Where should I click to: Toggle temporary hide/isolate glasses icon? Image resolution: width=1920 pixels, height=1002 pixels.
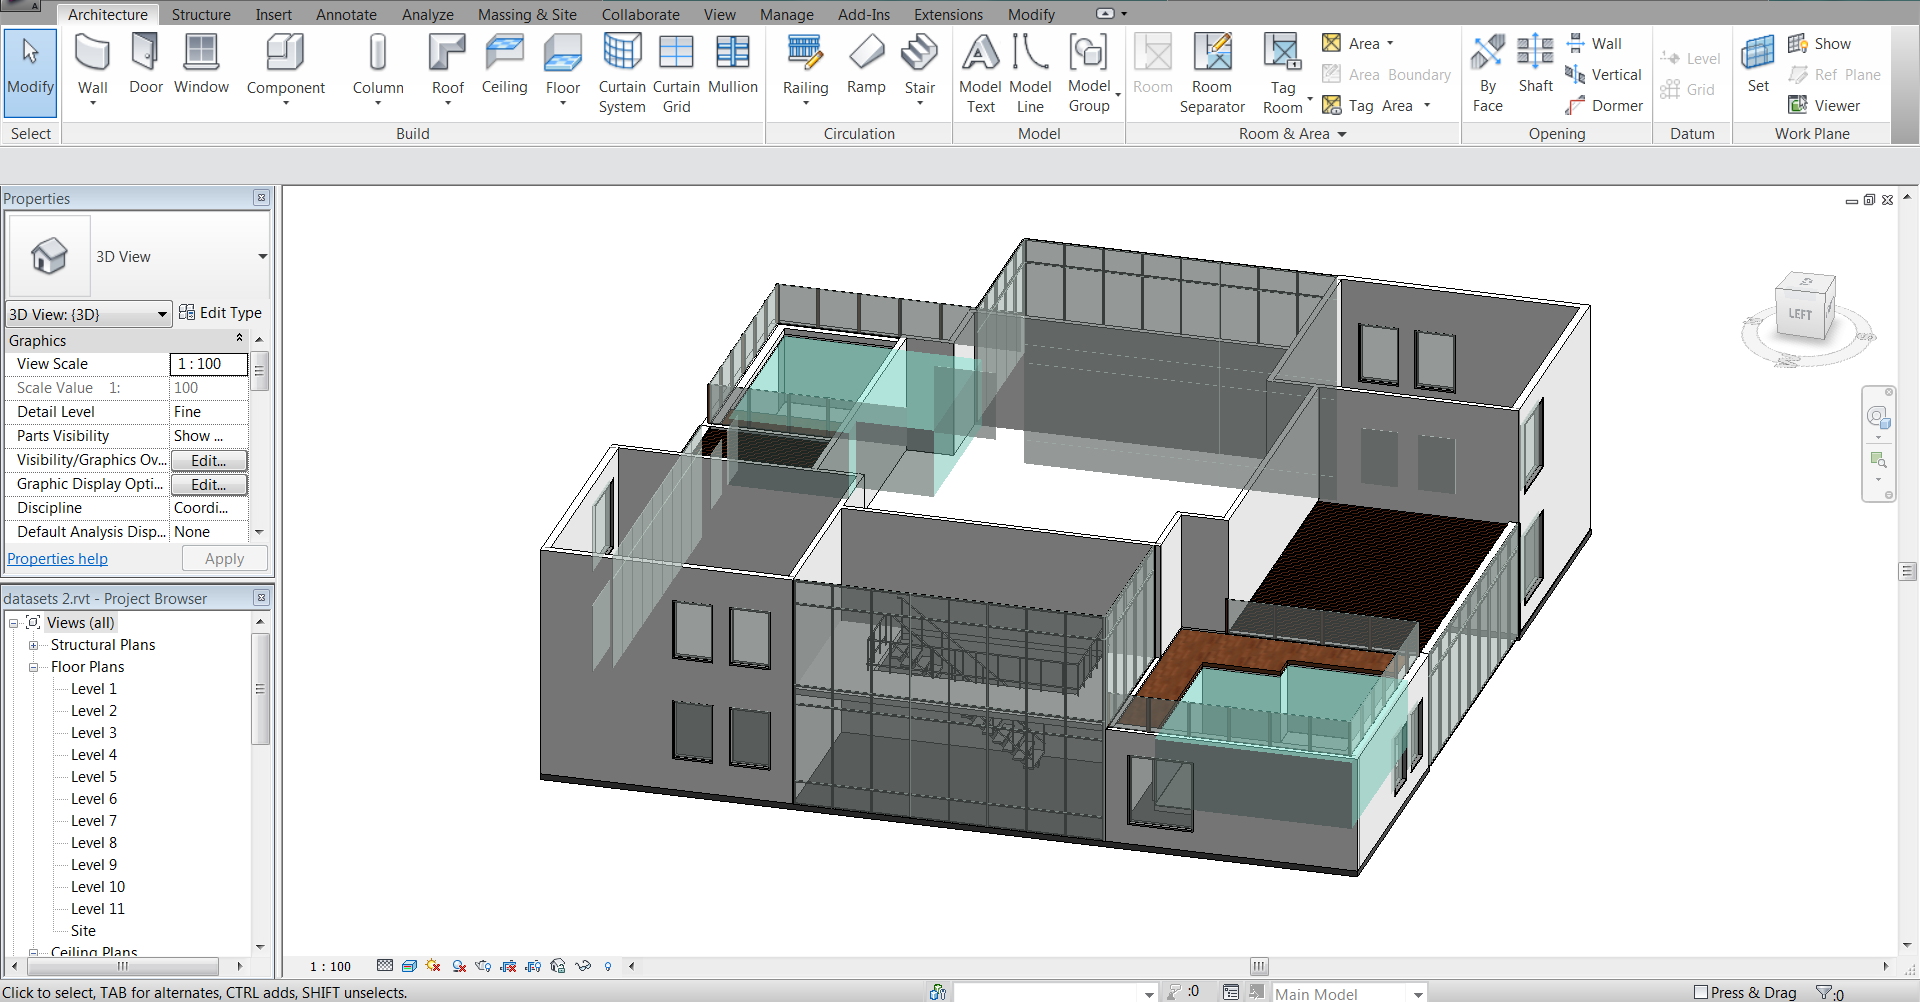click(x=583, y=966)
